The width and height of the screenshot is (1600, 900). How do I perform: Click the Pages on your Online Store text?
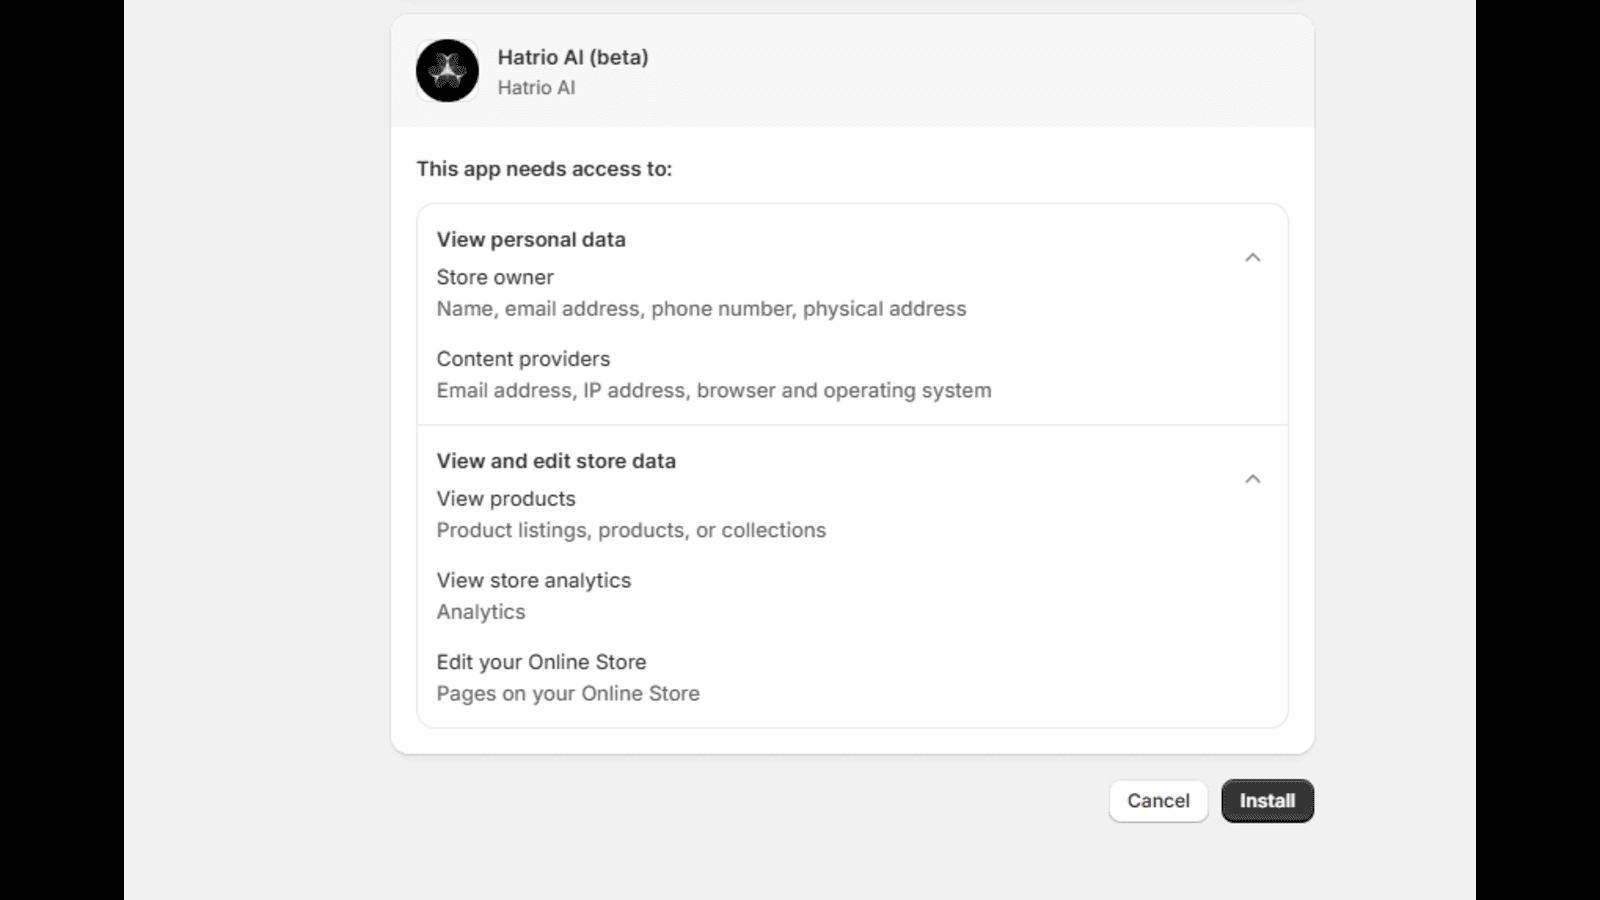click(x=567, y=693)
